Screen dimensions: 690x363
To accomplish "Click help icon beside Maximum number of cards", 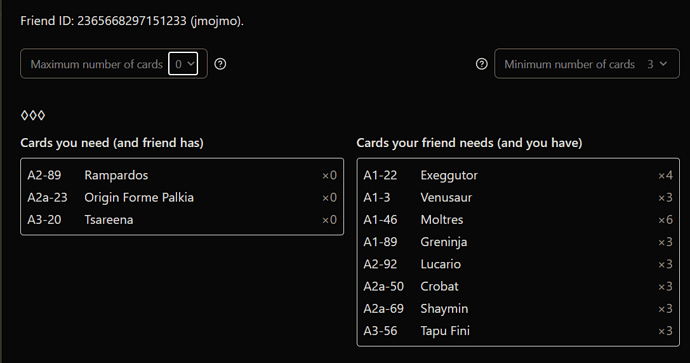I will [220, 64].
